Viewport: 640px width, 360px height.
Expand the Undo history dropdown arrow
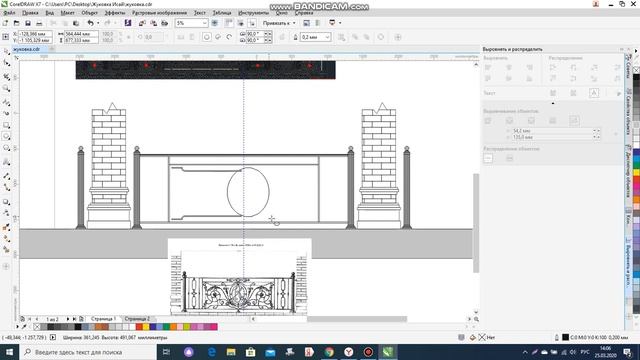(98, 23)
